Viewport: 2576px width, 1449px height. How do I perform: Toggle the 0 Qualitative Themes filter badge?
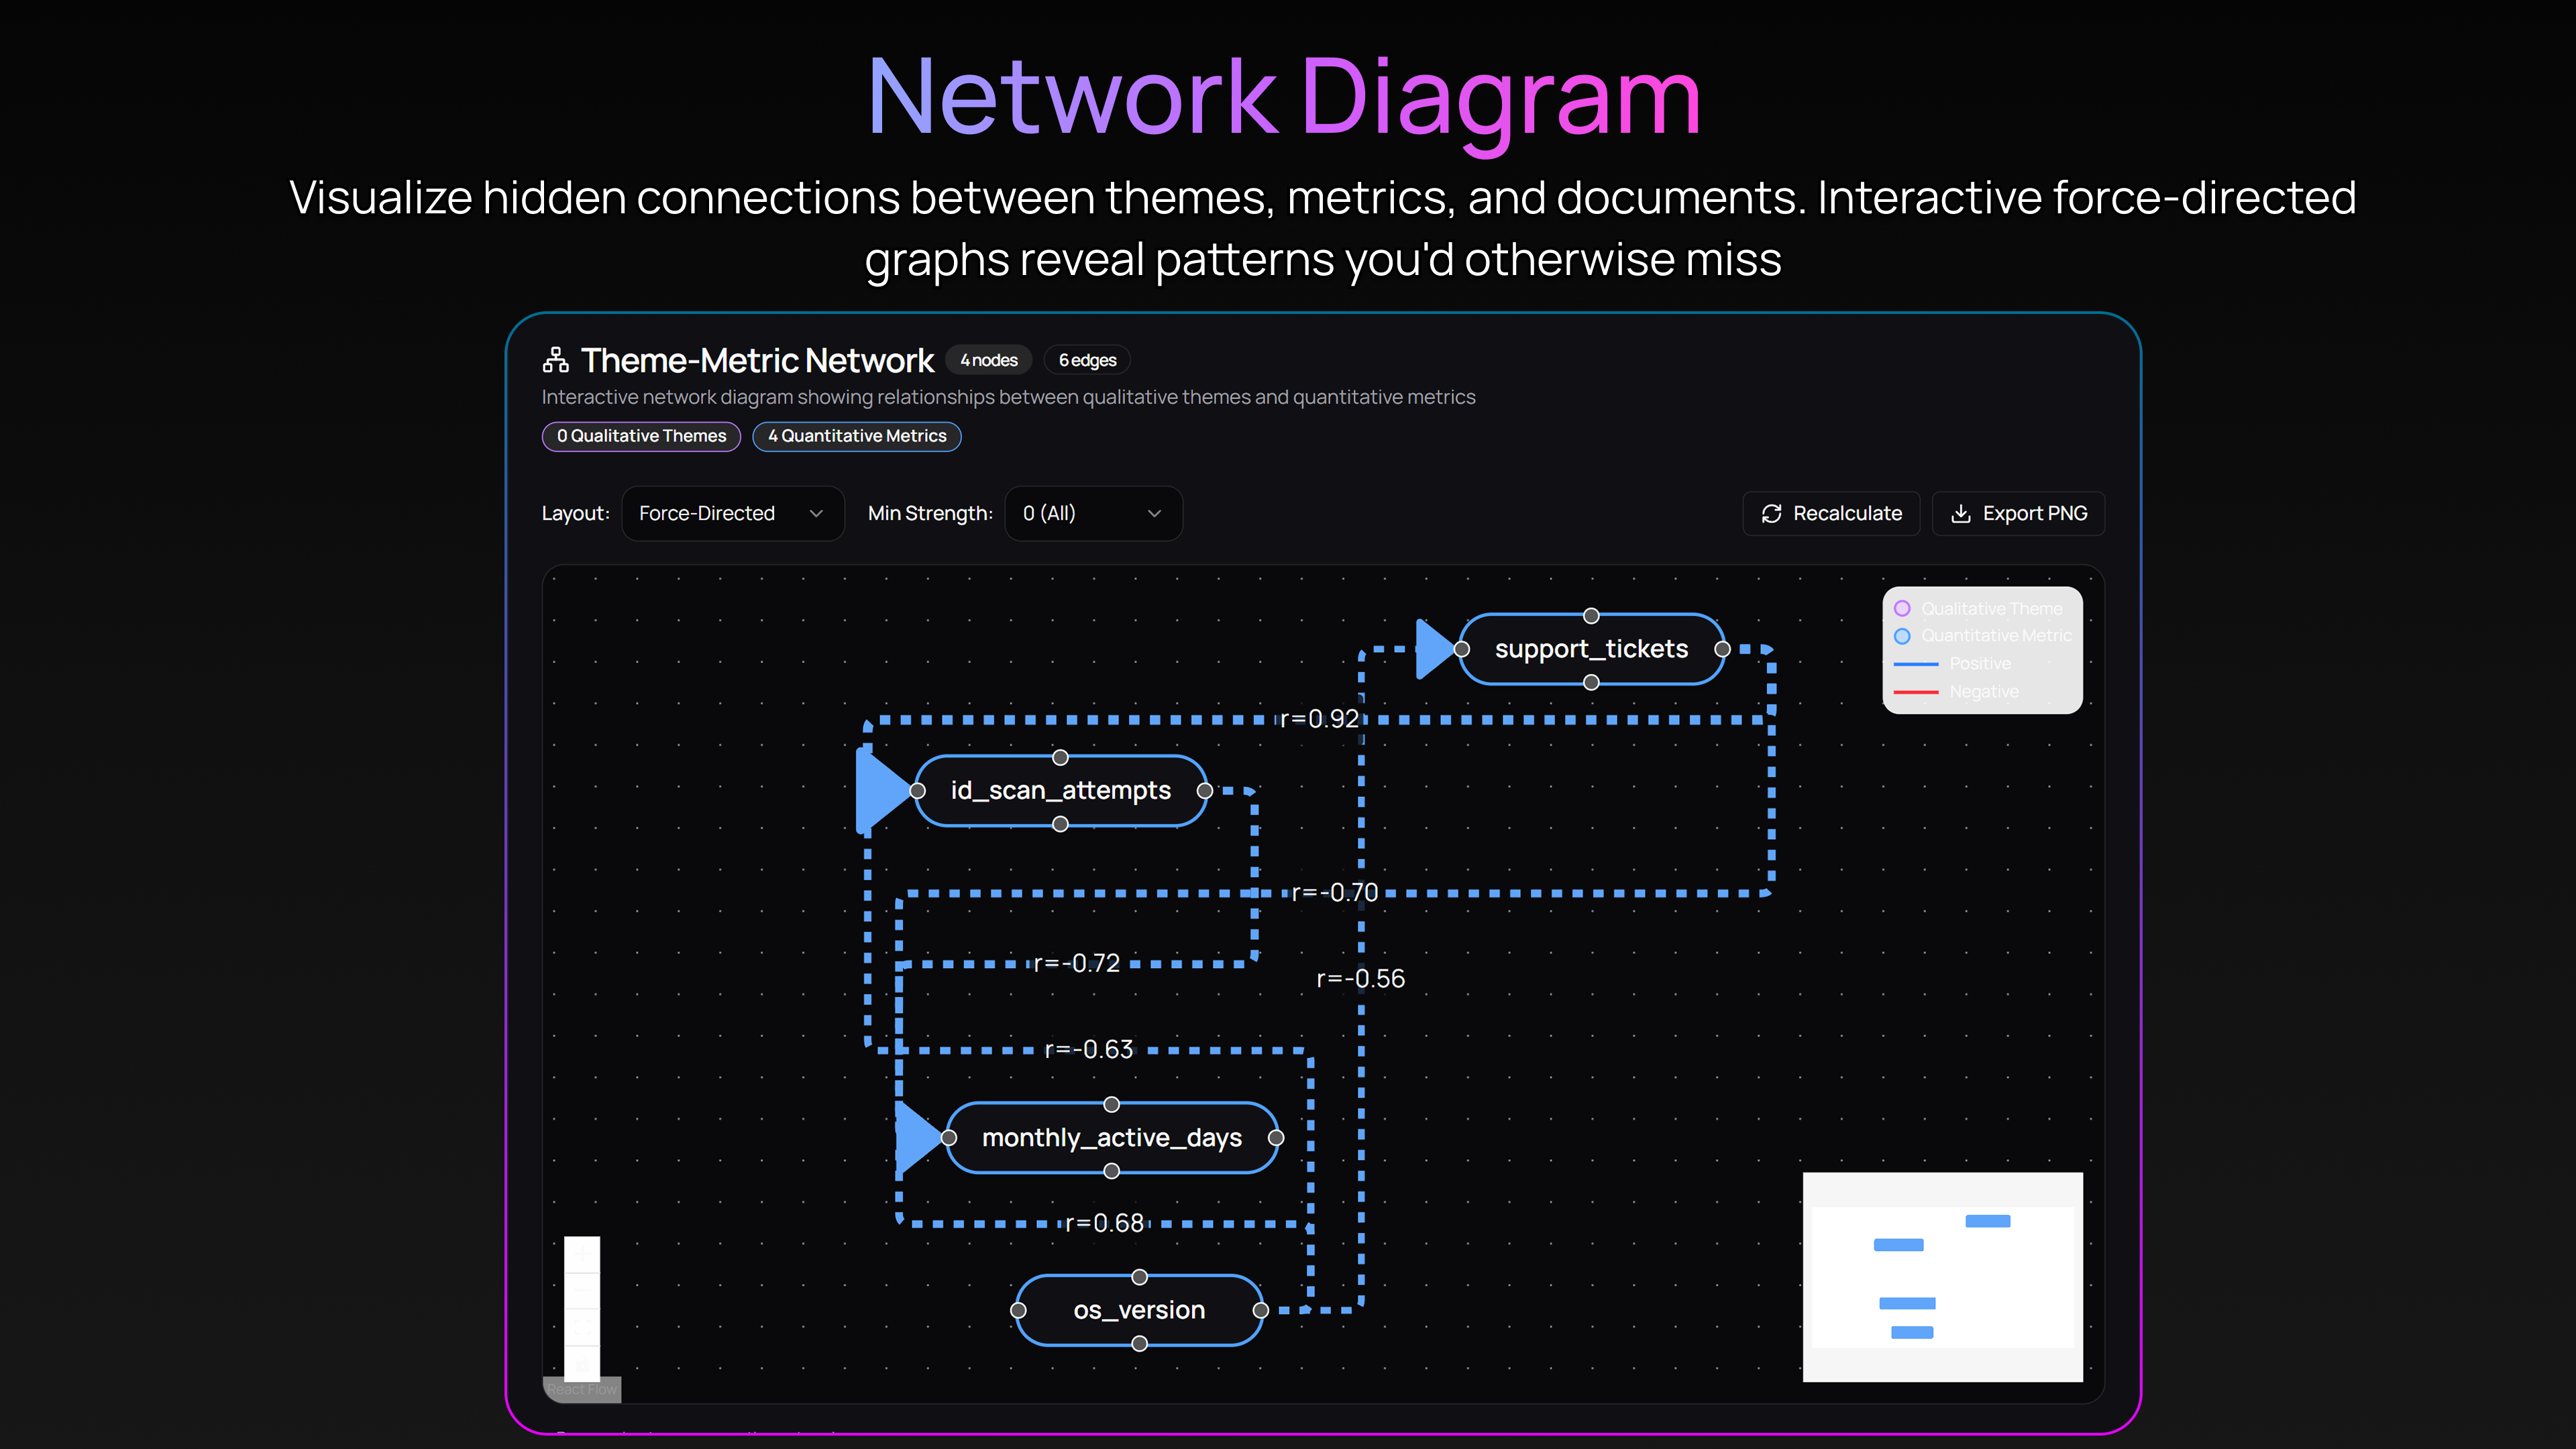[x=641, y=436]
